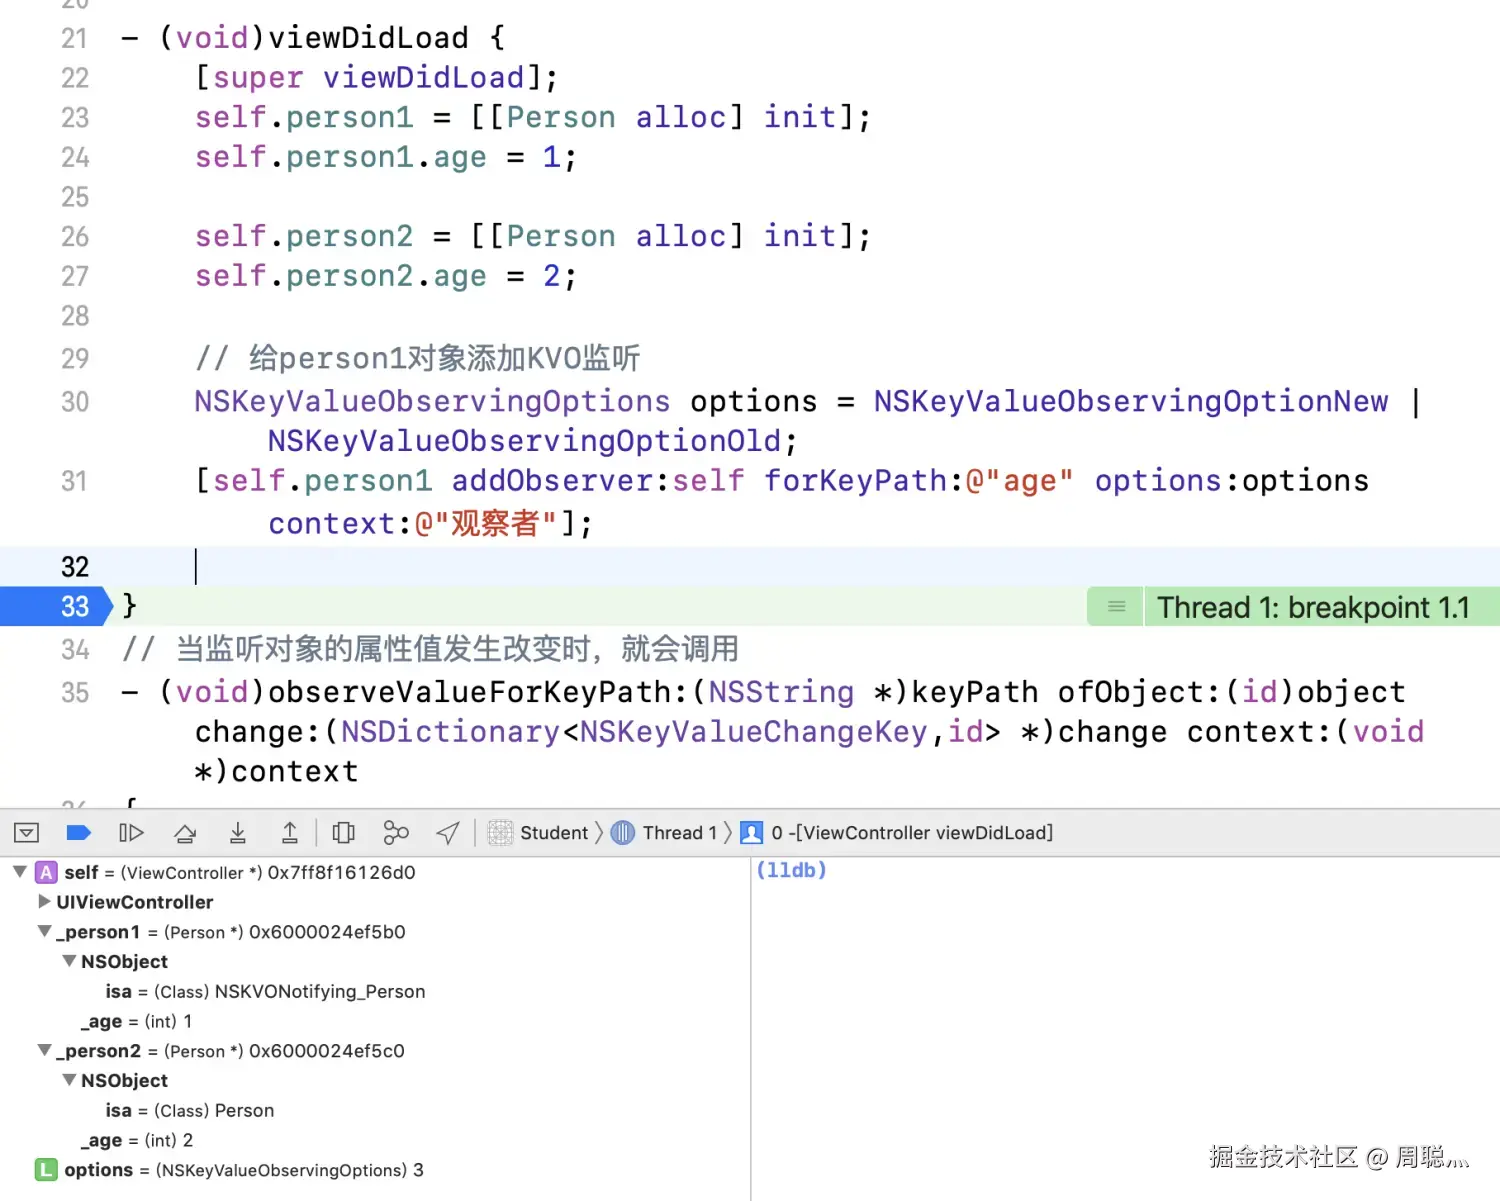Screen dimensions: 1500x1201
Task: Collapse the _person1 variable
Action: point(44,932)
